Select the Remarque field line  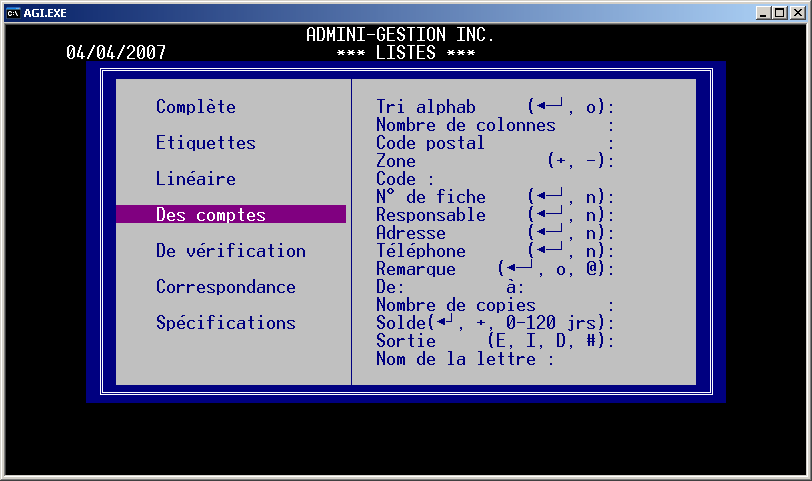(x=495, y=269)
